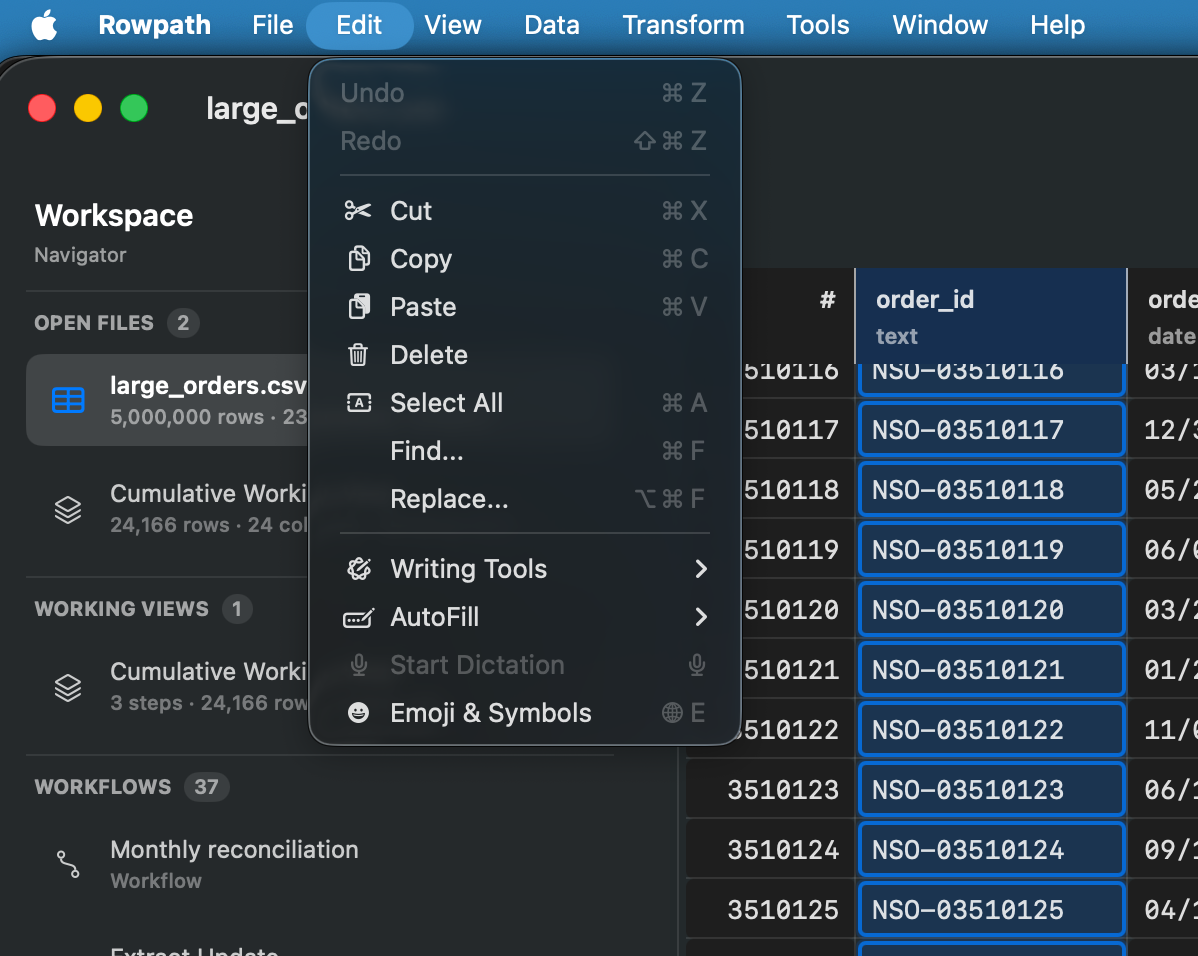This screenshot has height=956, width=1198.
Task: Expand the Writing Tools submenu arrow
Action: point(701,569)
